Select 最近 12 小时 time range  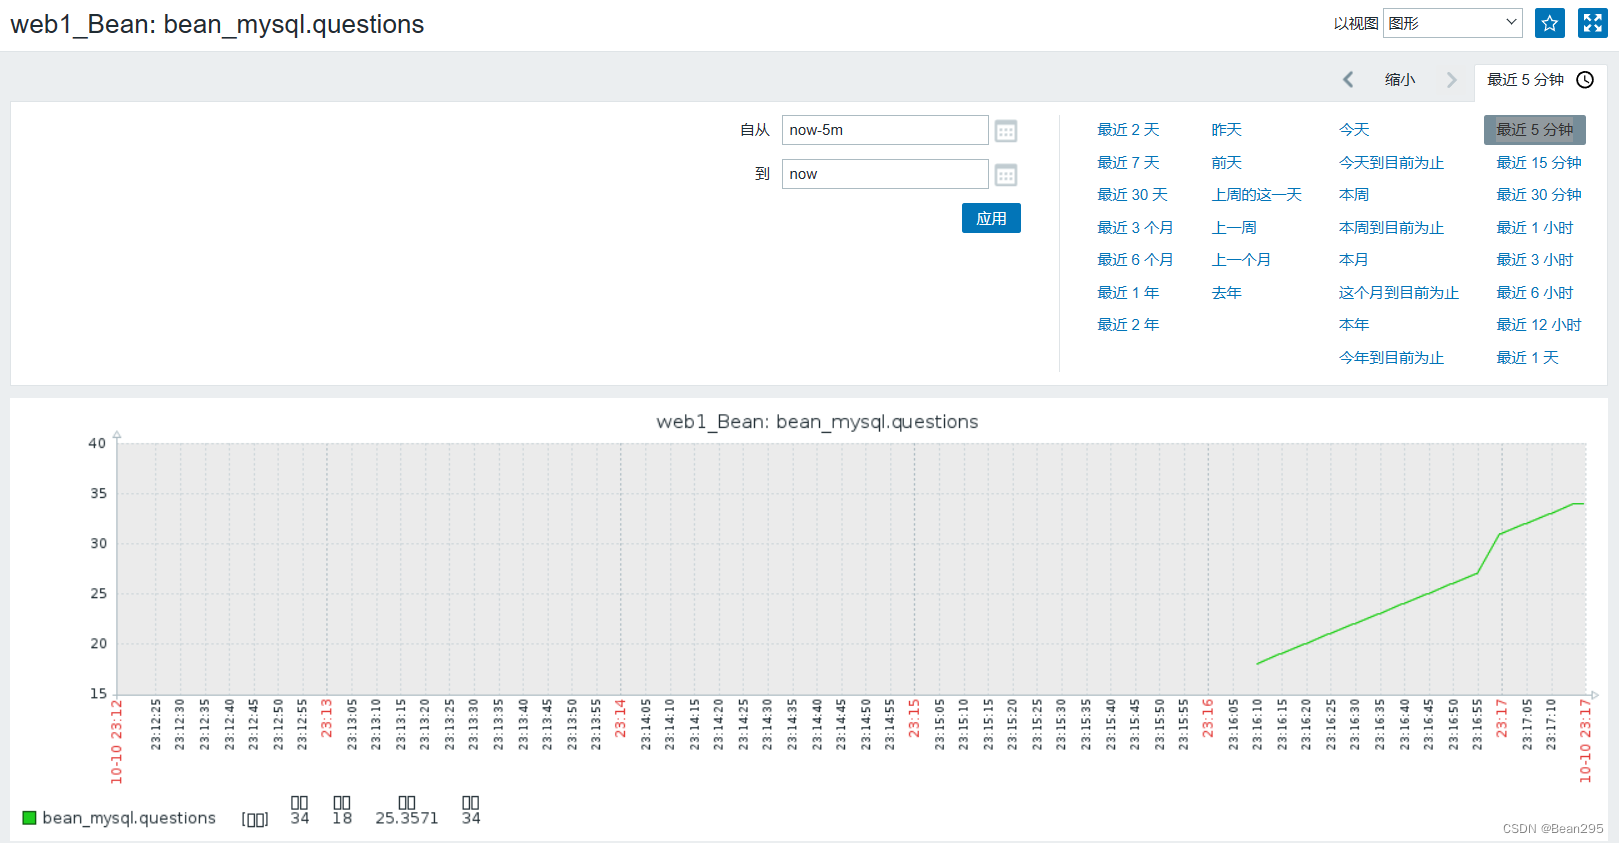click(1539, 325)
